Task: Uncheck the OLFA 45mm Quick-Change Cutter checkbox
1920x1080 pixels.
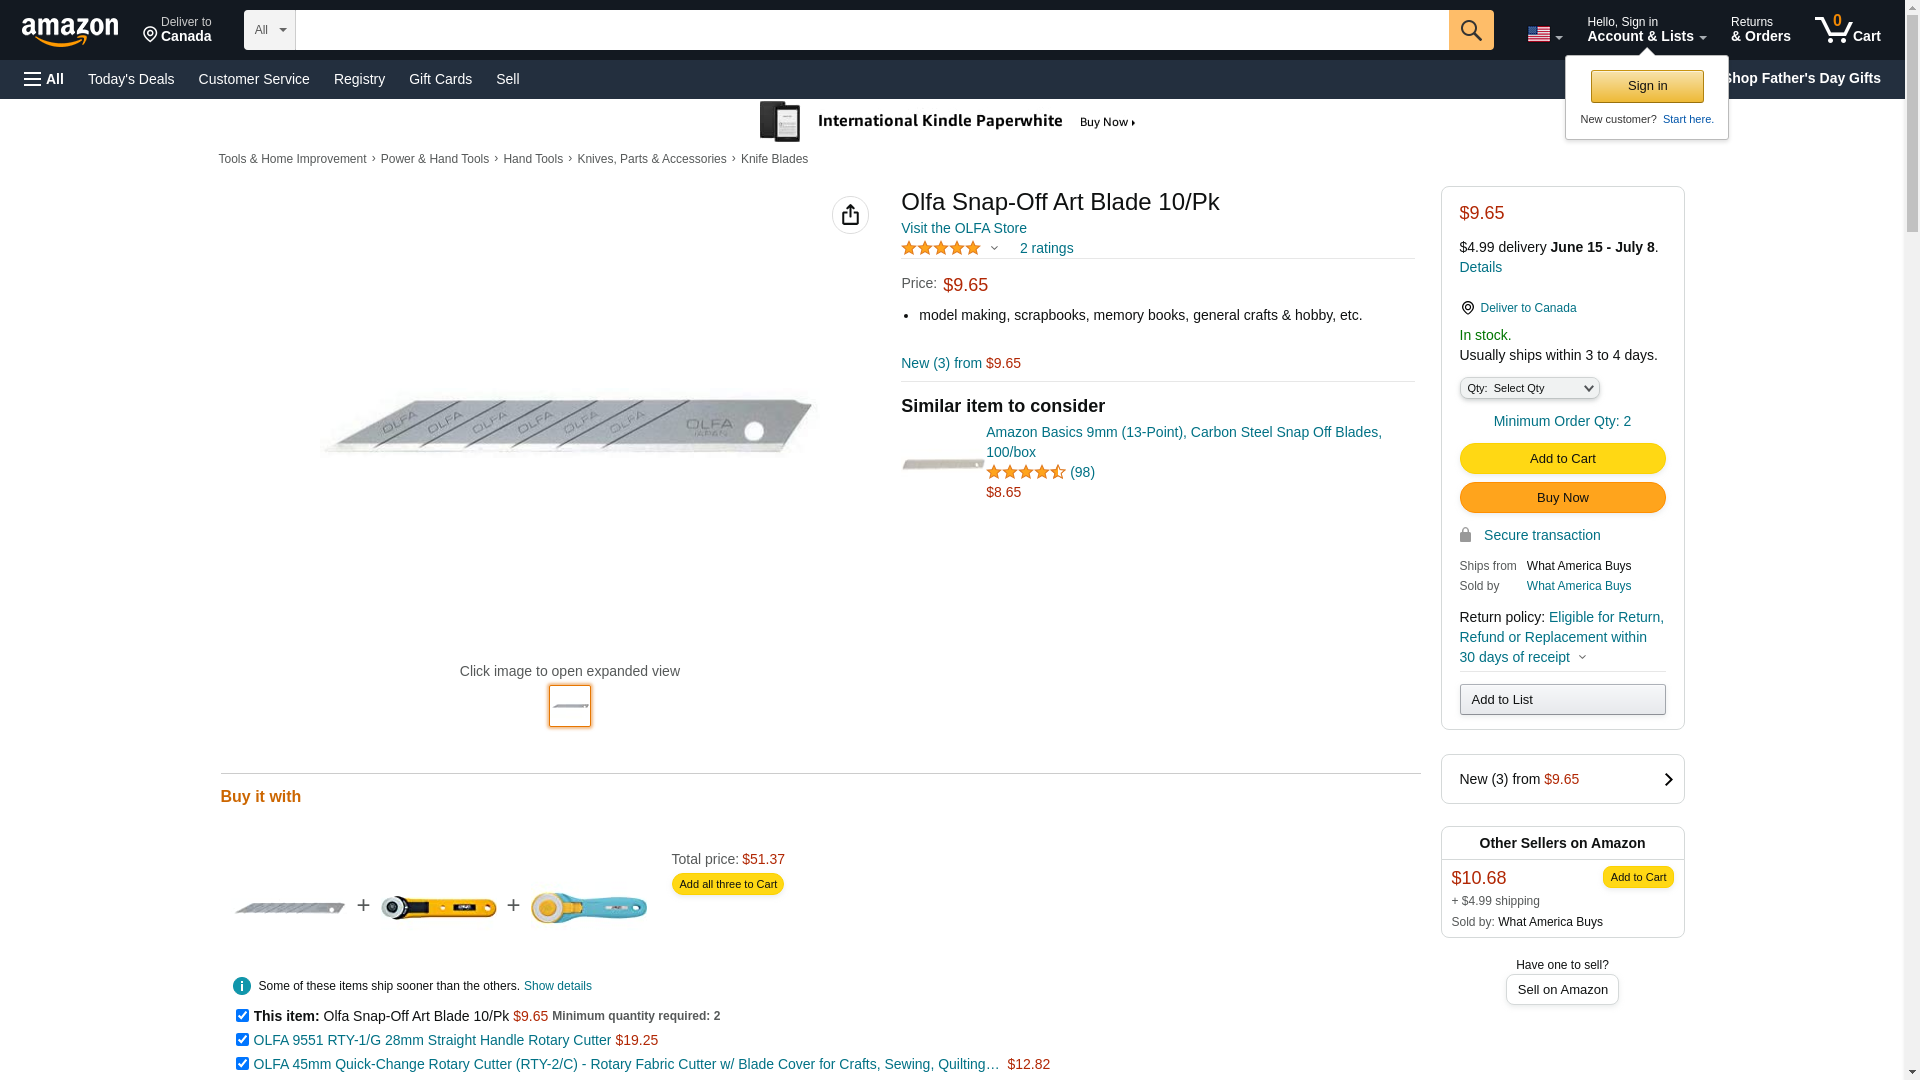Action: (x=242, y=1063)
